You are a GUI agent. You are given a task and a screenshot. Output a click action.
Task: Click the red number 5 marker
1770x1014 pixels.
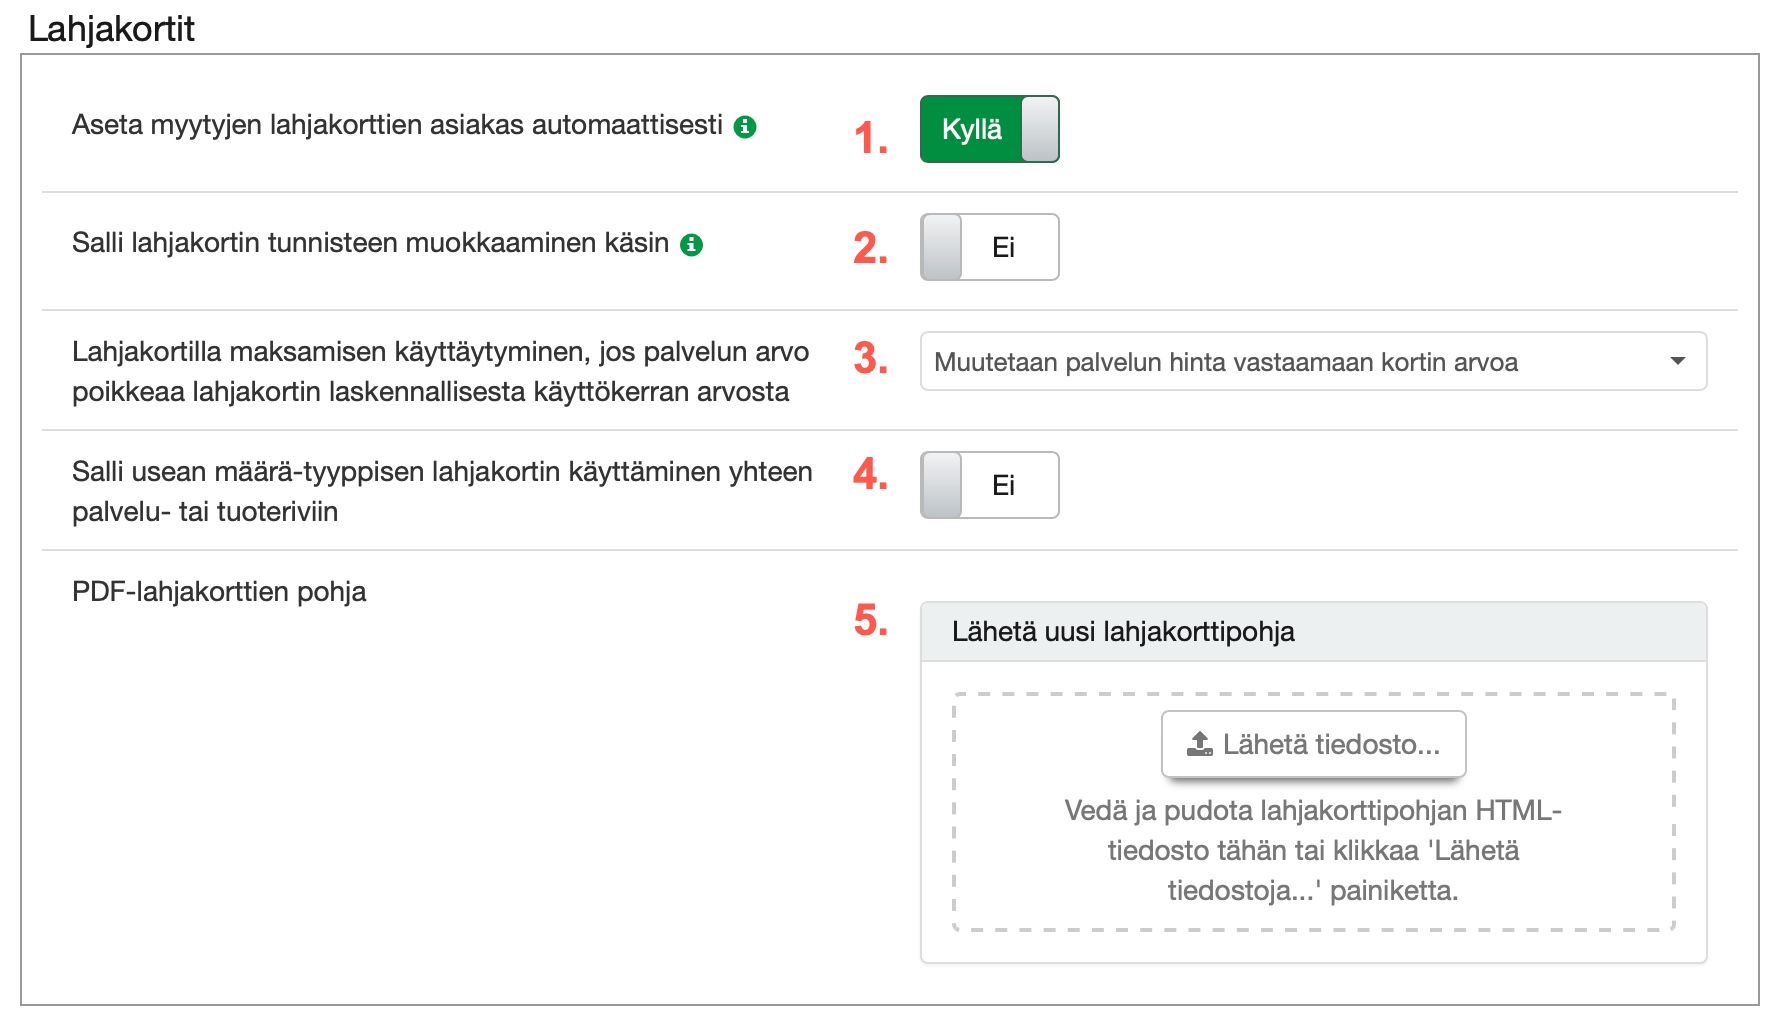[x=870, y=620]
